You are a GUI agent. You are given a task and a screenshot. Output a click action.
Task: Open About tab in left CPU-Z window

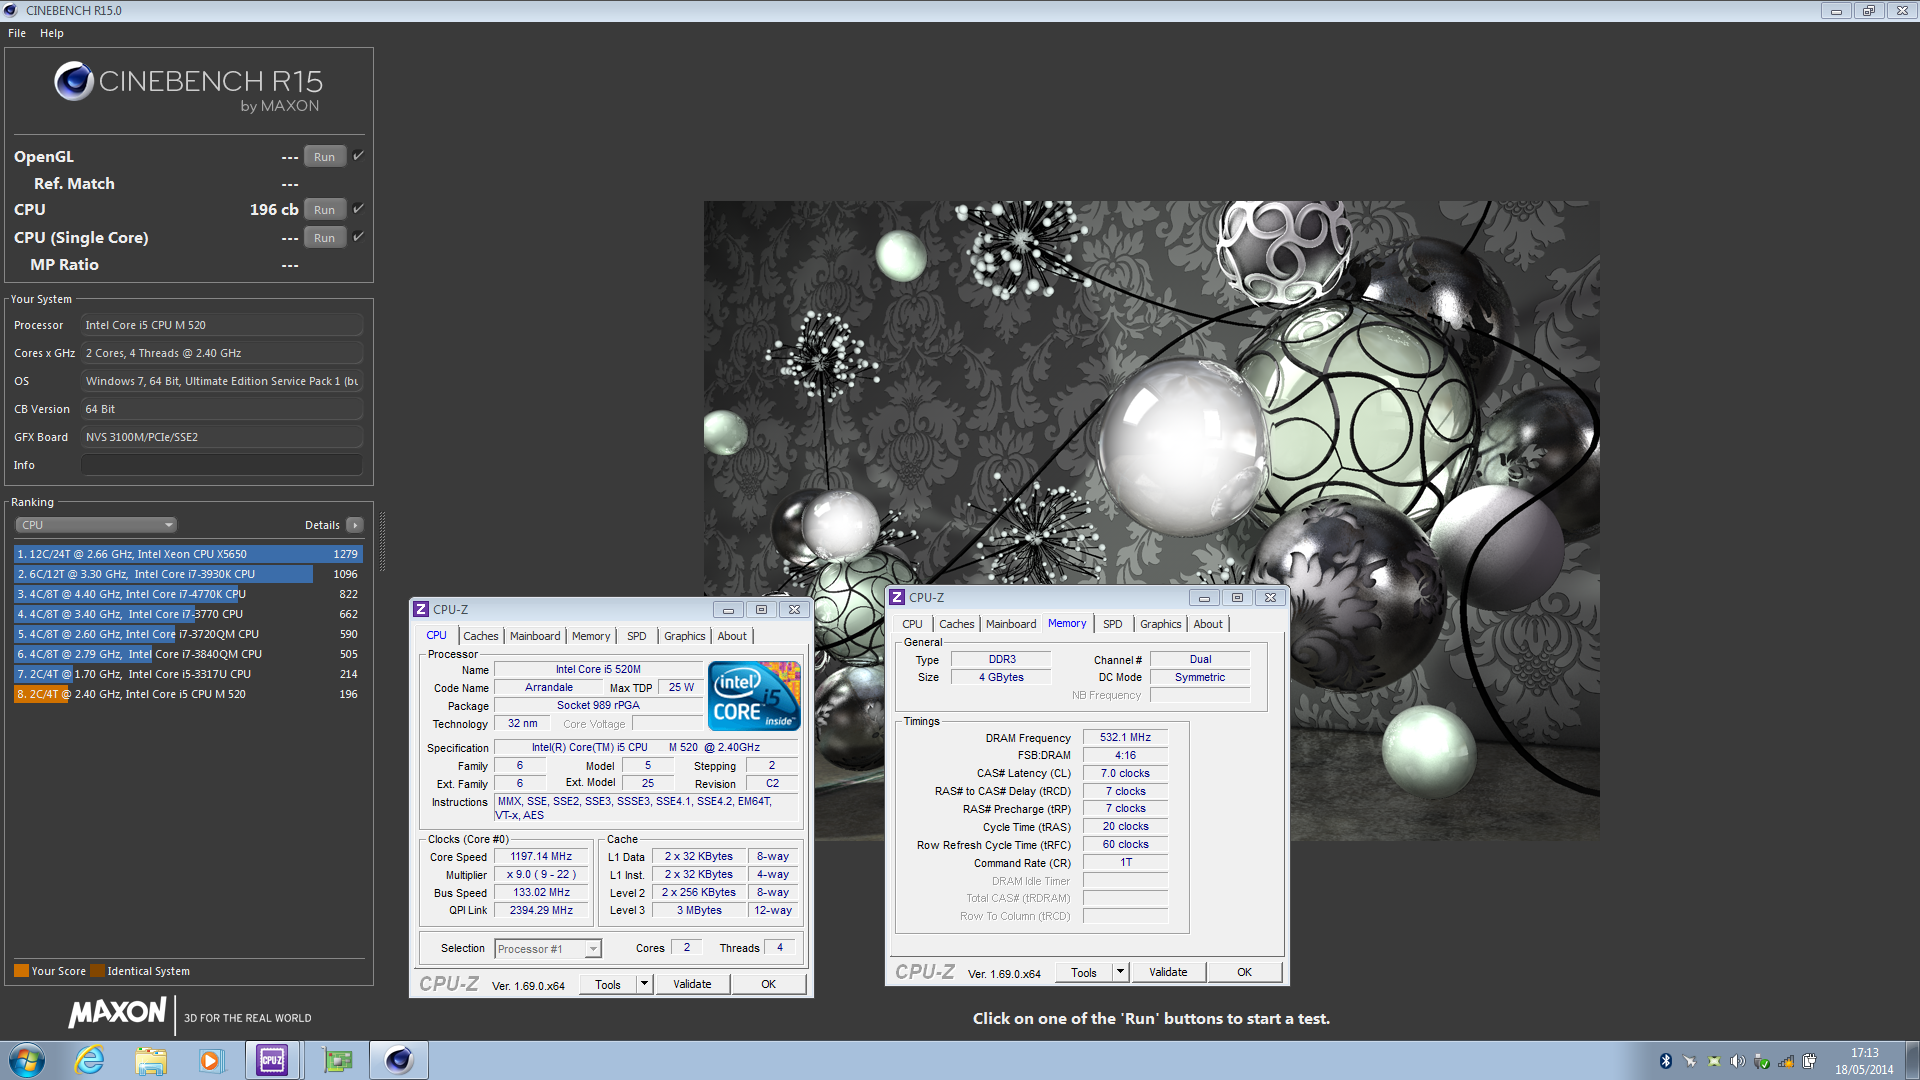732,636
